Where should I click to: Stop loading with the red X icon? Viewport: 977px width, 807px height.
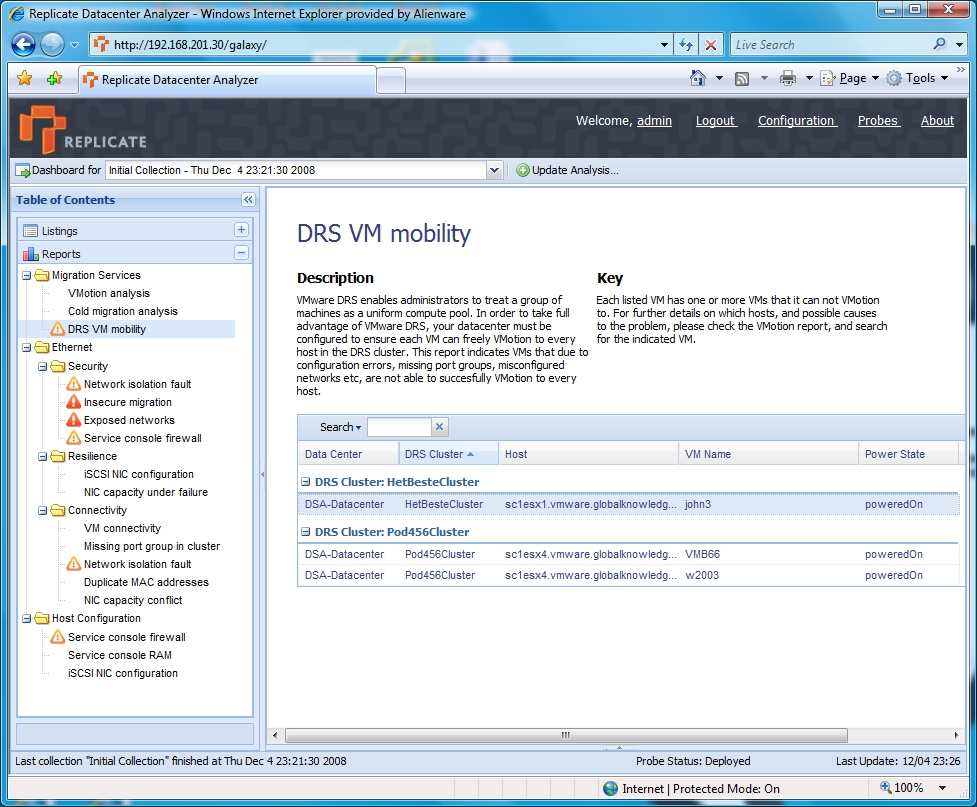click(x=710, y=45)
